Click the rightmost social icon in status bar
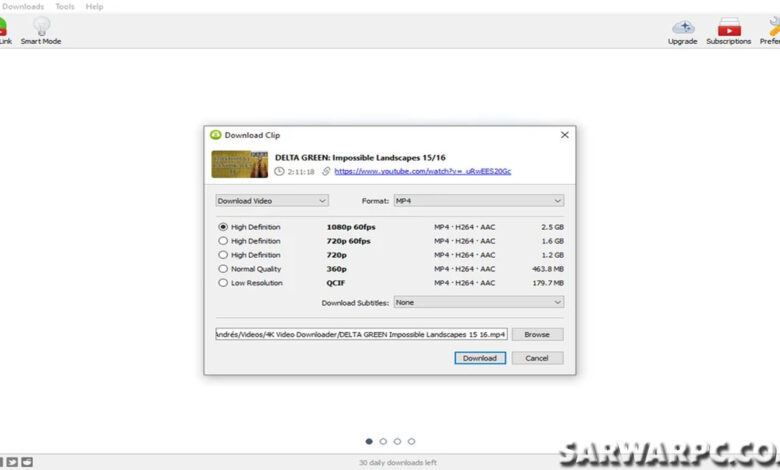This screenshot has width=780, height=470. 27,462
